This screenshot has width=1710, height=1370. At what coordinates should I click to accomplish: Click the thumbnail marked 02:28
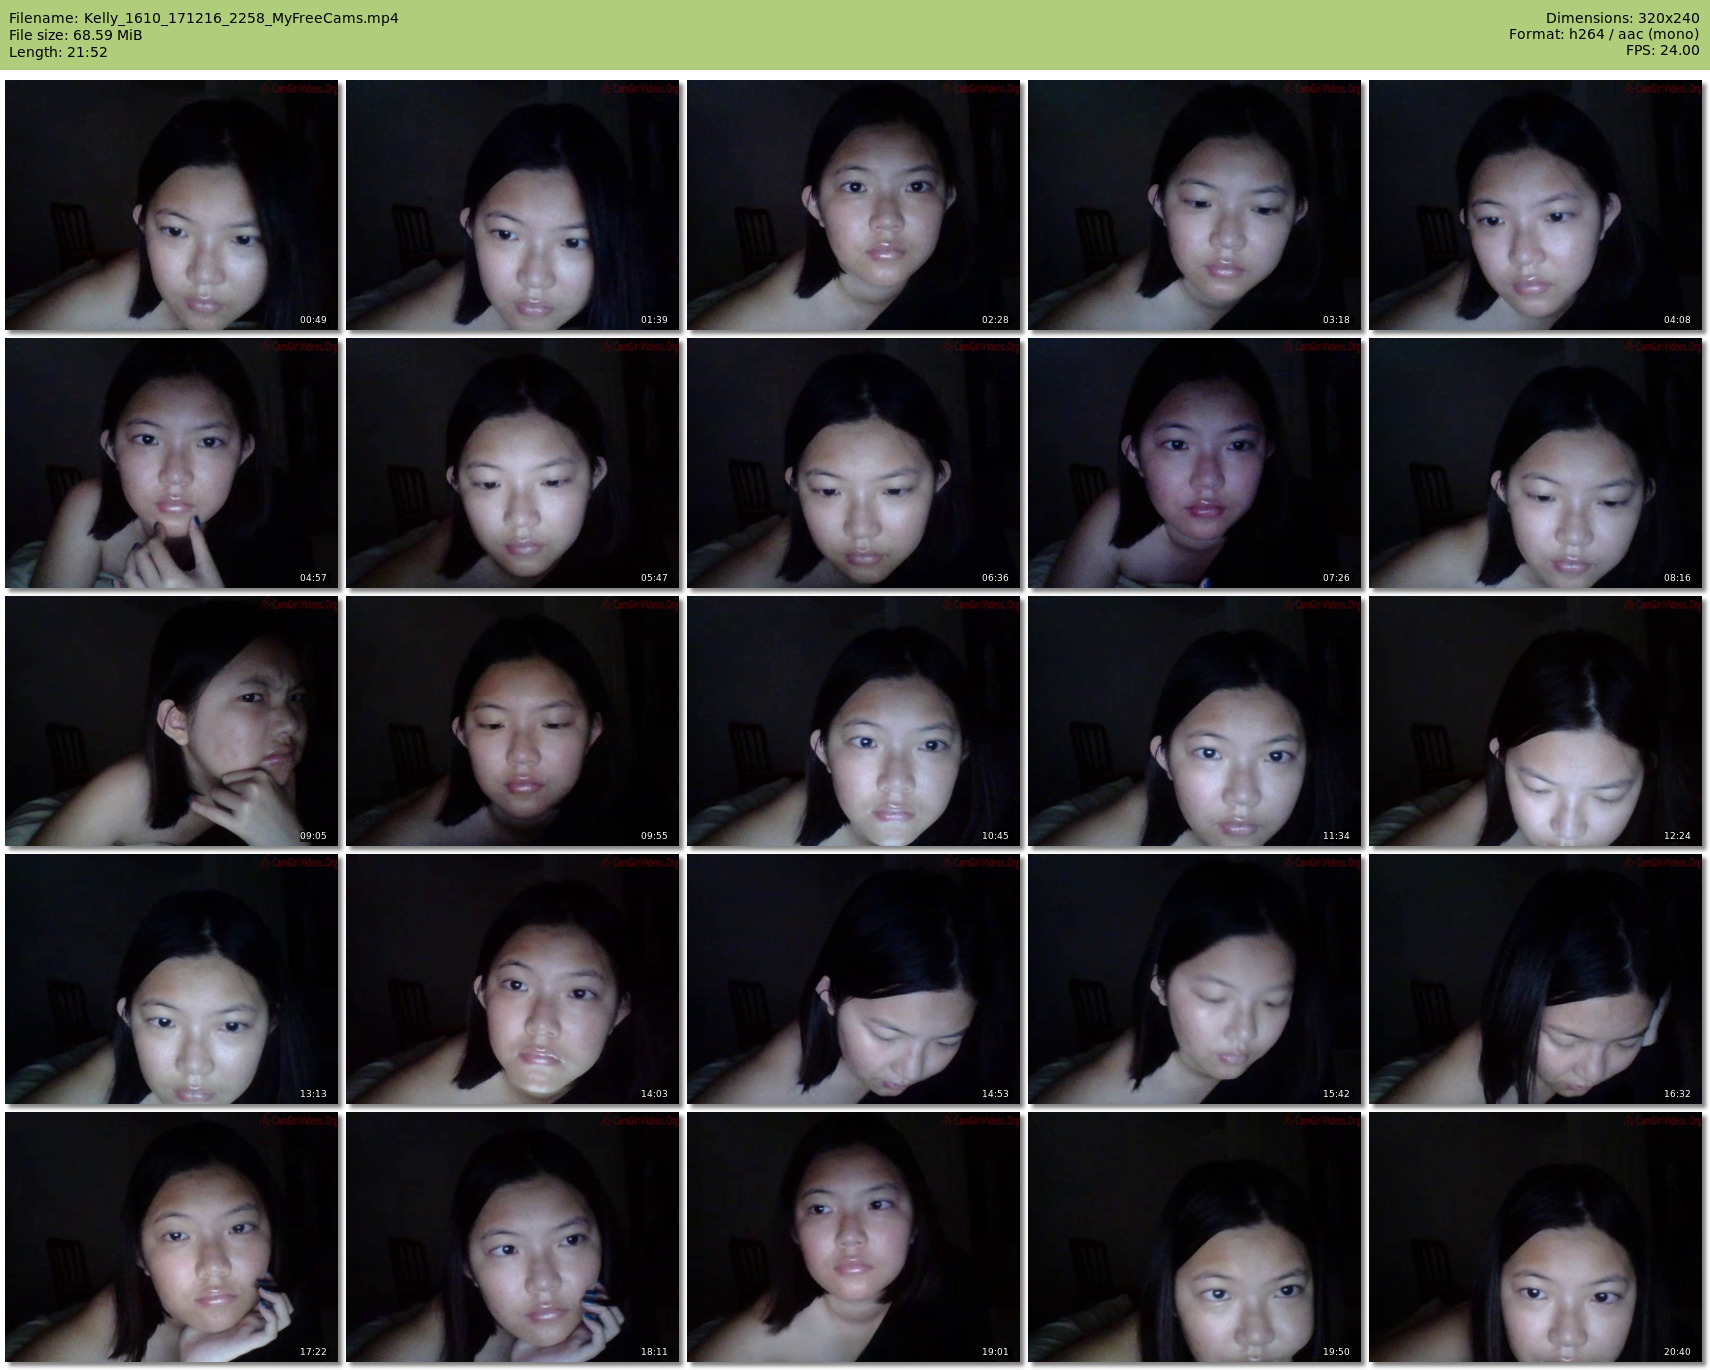point(854,205)
